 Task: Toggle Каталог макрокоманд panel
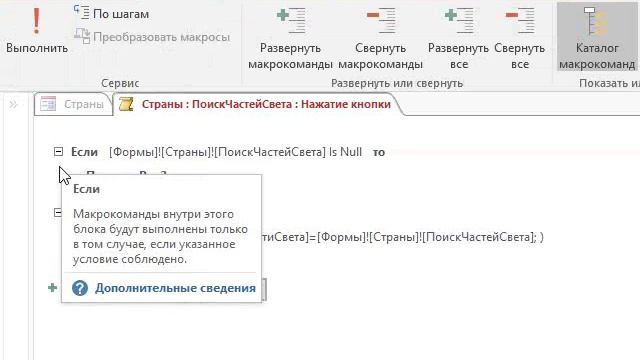coord(597,37)
